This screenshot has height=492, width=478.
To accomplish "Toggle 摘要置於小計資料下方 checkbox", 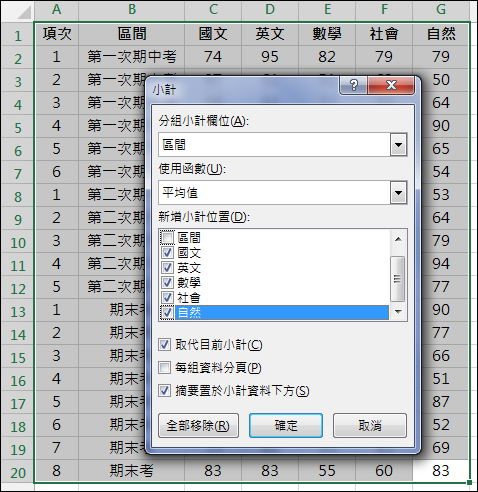I will coord(164,391).
